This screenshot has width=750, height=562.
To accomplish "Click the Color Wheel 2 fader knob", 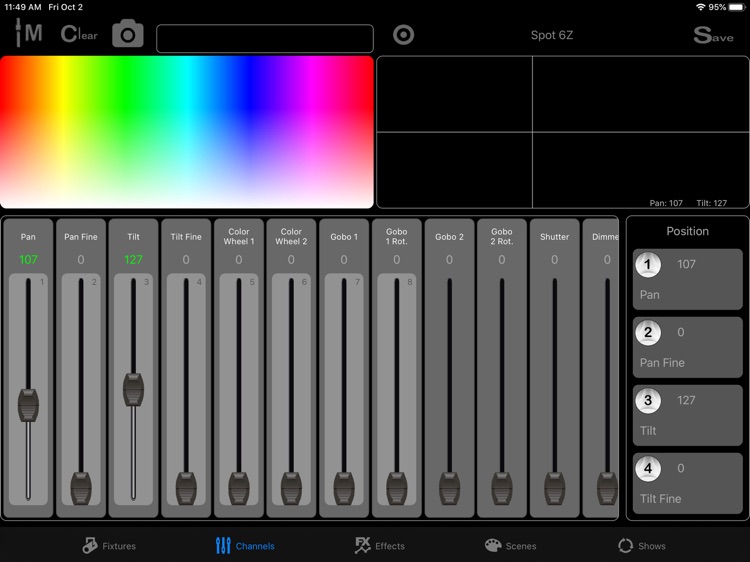I will [x=291, y=488].
